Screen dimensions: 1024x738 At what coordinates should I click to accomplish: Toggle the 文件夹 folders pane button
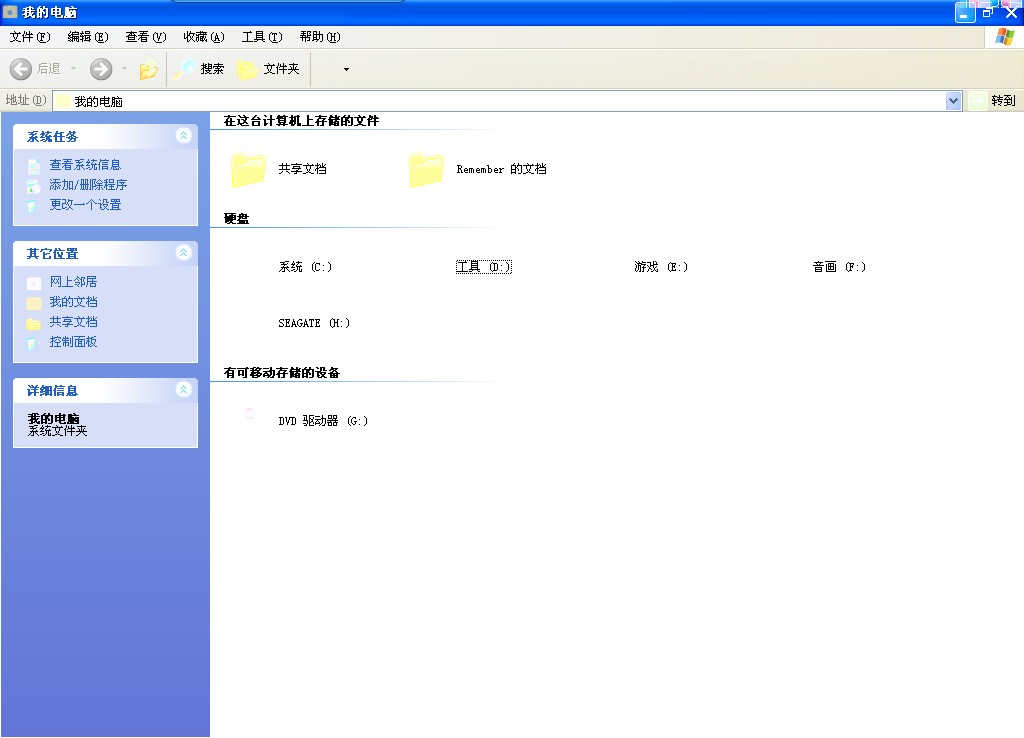[268, 69]
